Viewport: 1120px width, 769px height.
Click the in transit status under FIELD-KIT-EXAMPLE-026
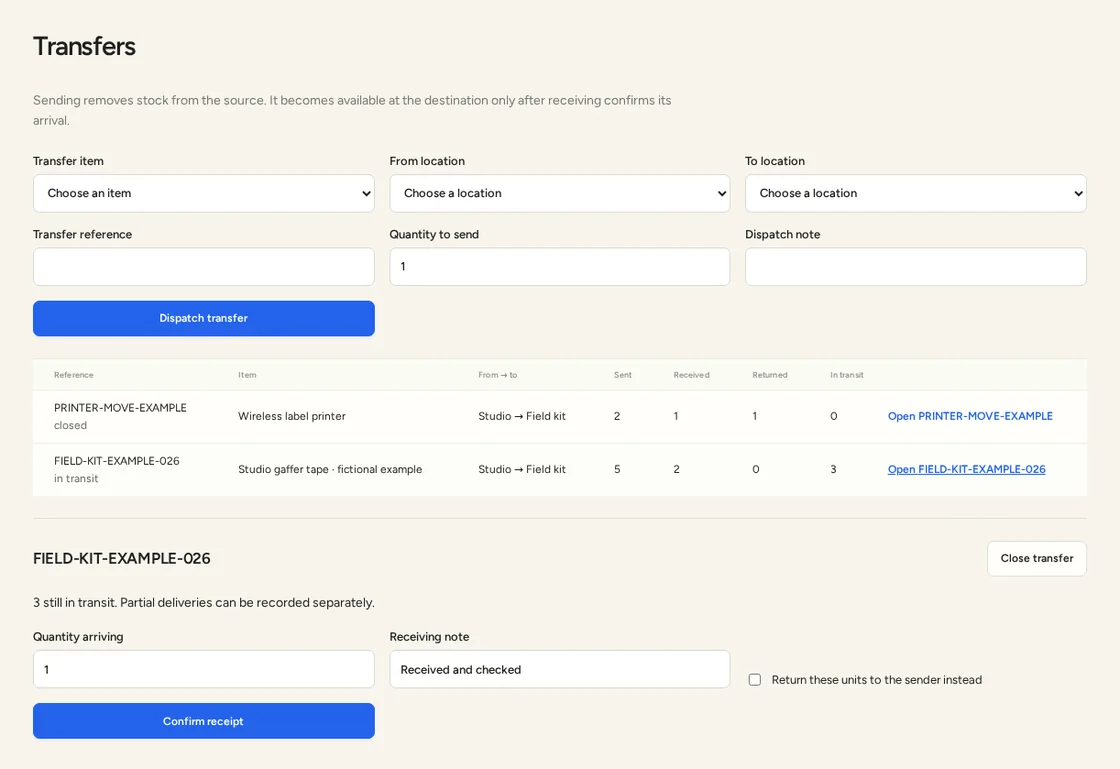pos(76,478)
